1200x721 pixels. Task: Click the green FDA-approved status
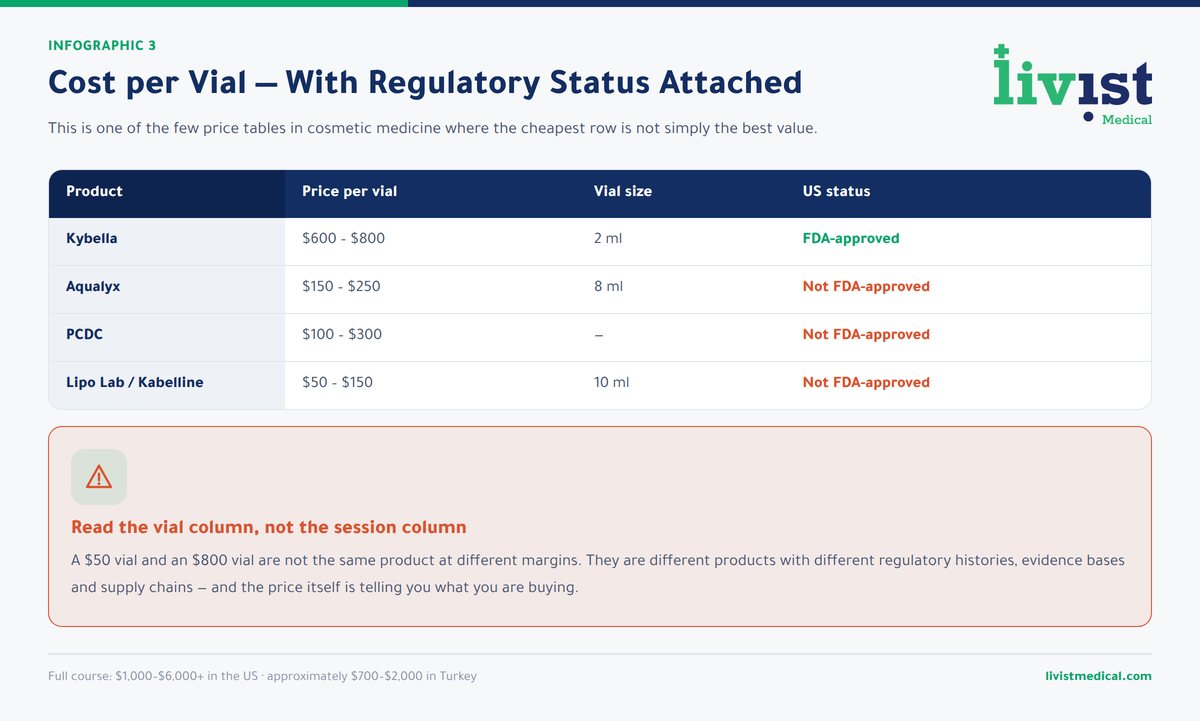point(851,239)
